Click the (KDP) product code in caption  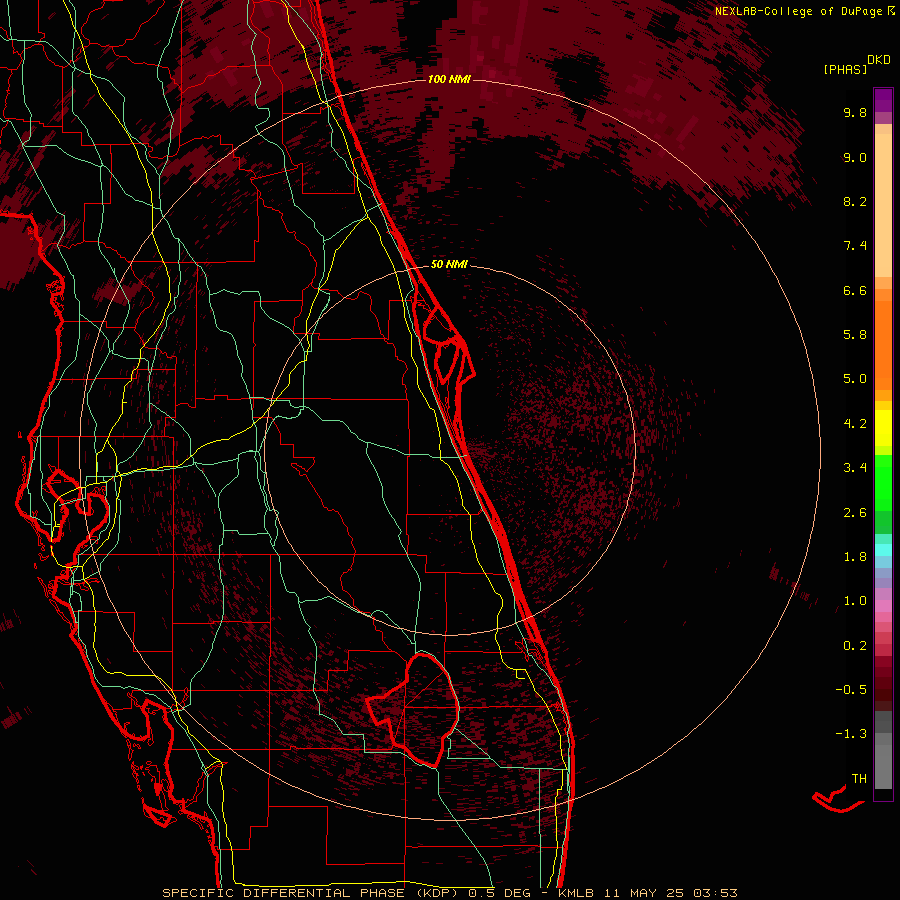pyautogui.click(x=437, y=893)
